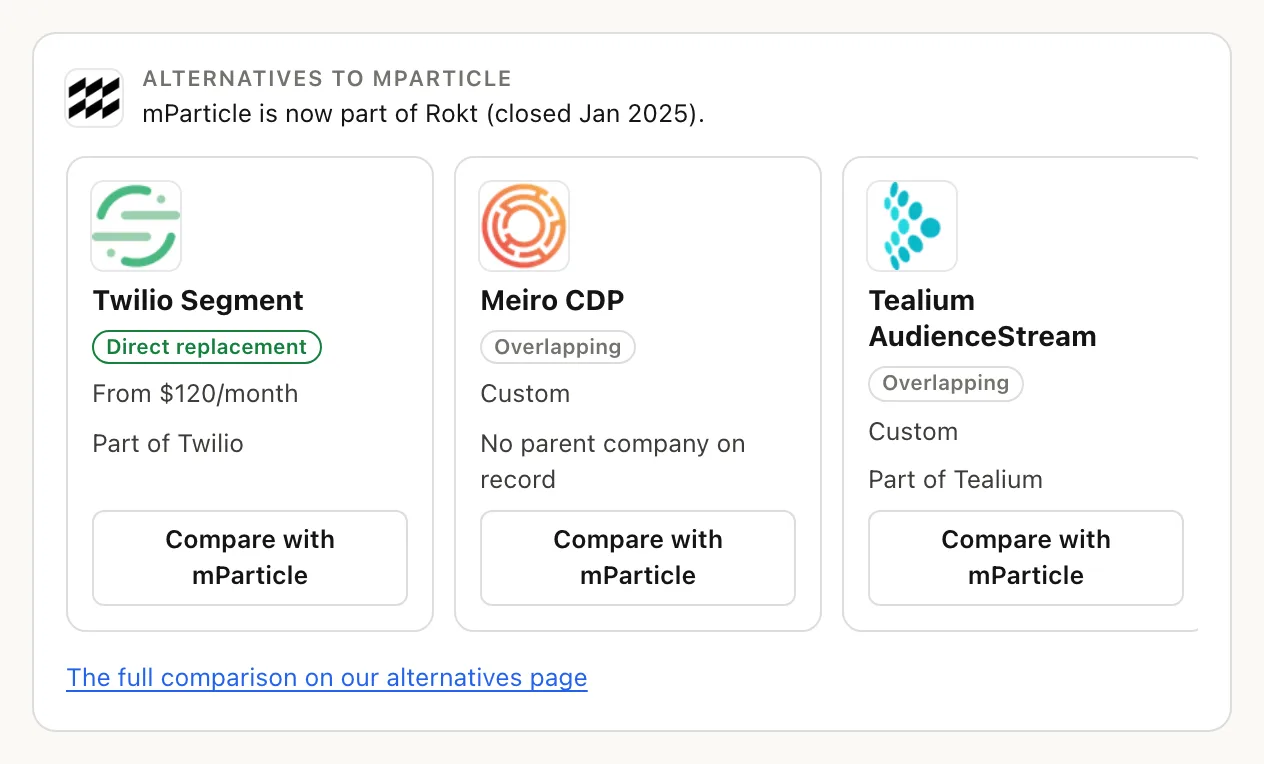Screen dimensions: 1264x764
Task: Click Custom pricing on Meiro CDP card
Action: (525, 394)
